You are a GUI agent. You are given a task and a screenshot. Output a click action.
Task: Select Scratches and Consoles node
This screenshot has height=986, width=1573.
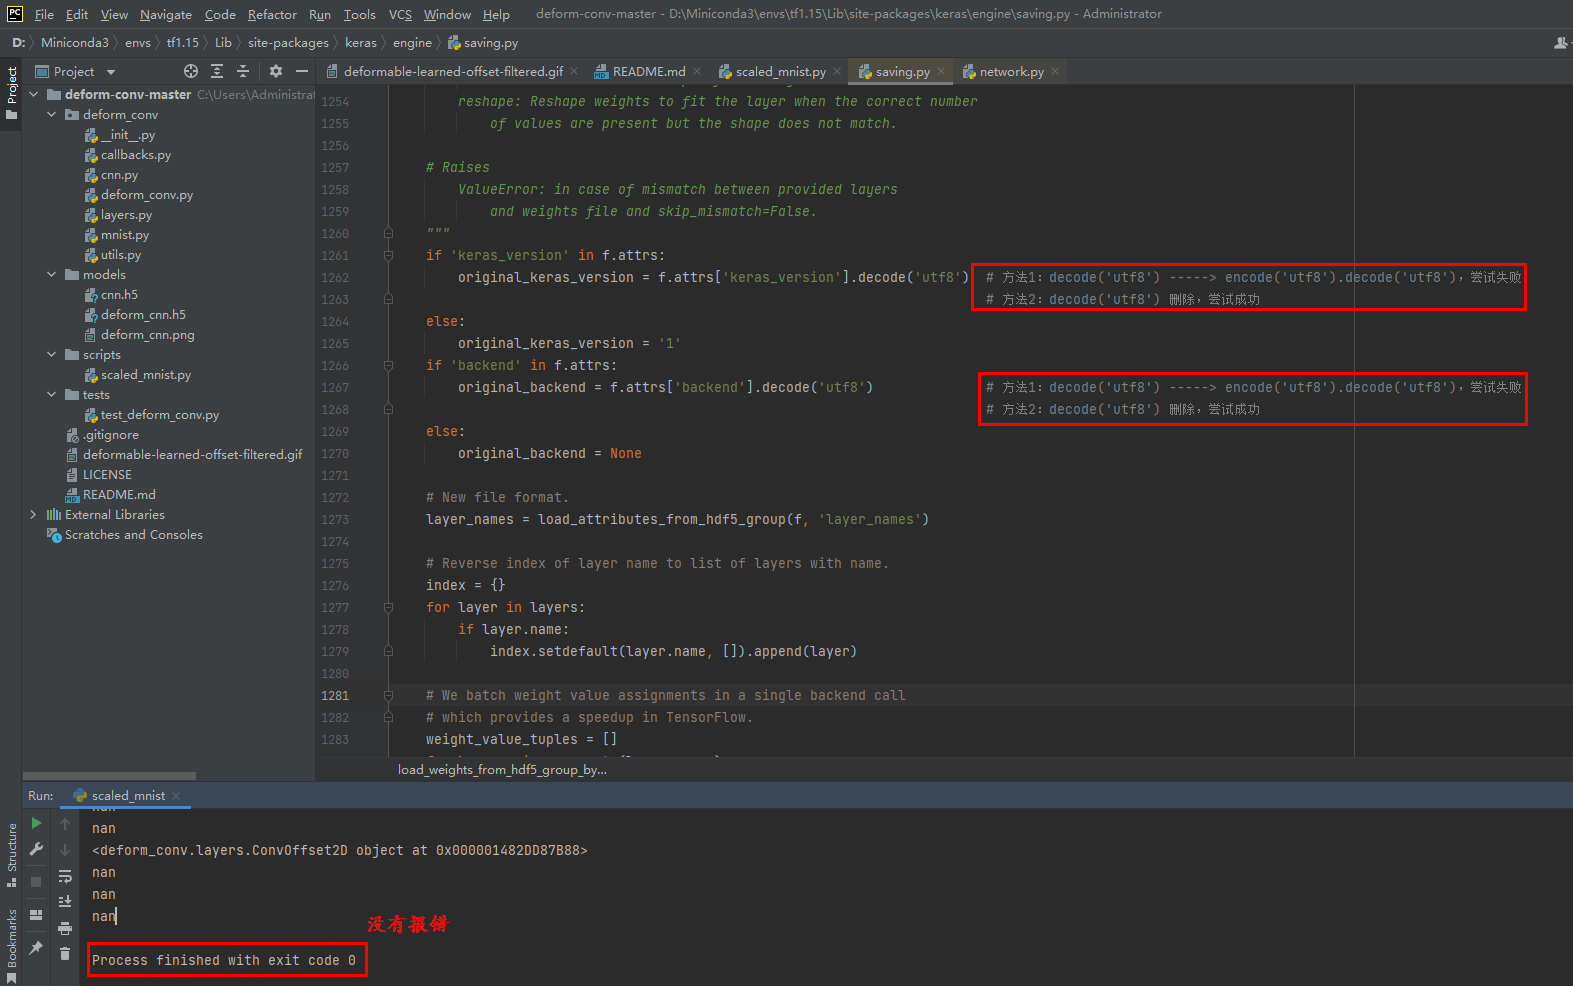tap(133, 534)
